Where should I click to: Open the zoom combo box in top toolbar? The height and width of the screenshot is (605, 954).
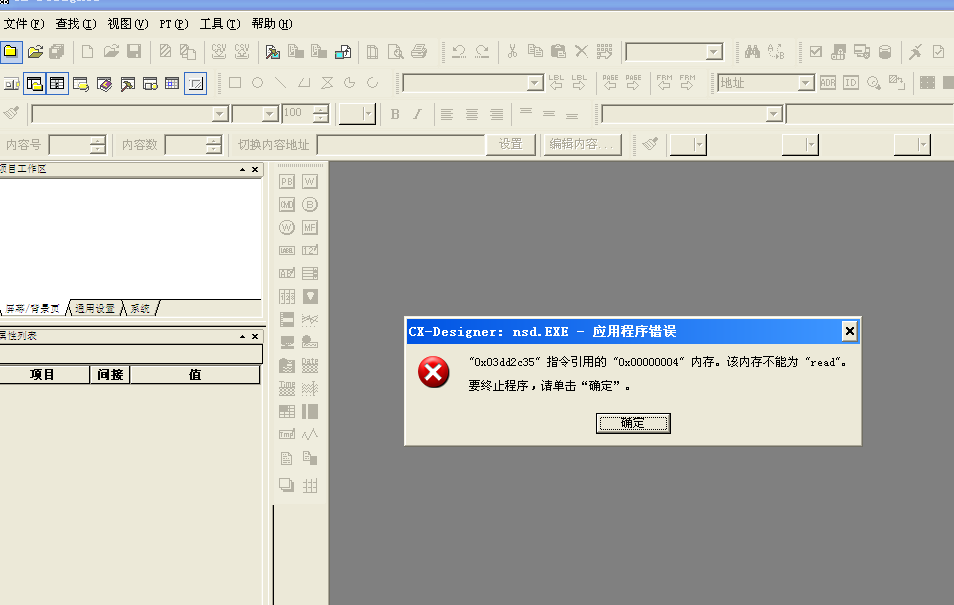[713, 51]
